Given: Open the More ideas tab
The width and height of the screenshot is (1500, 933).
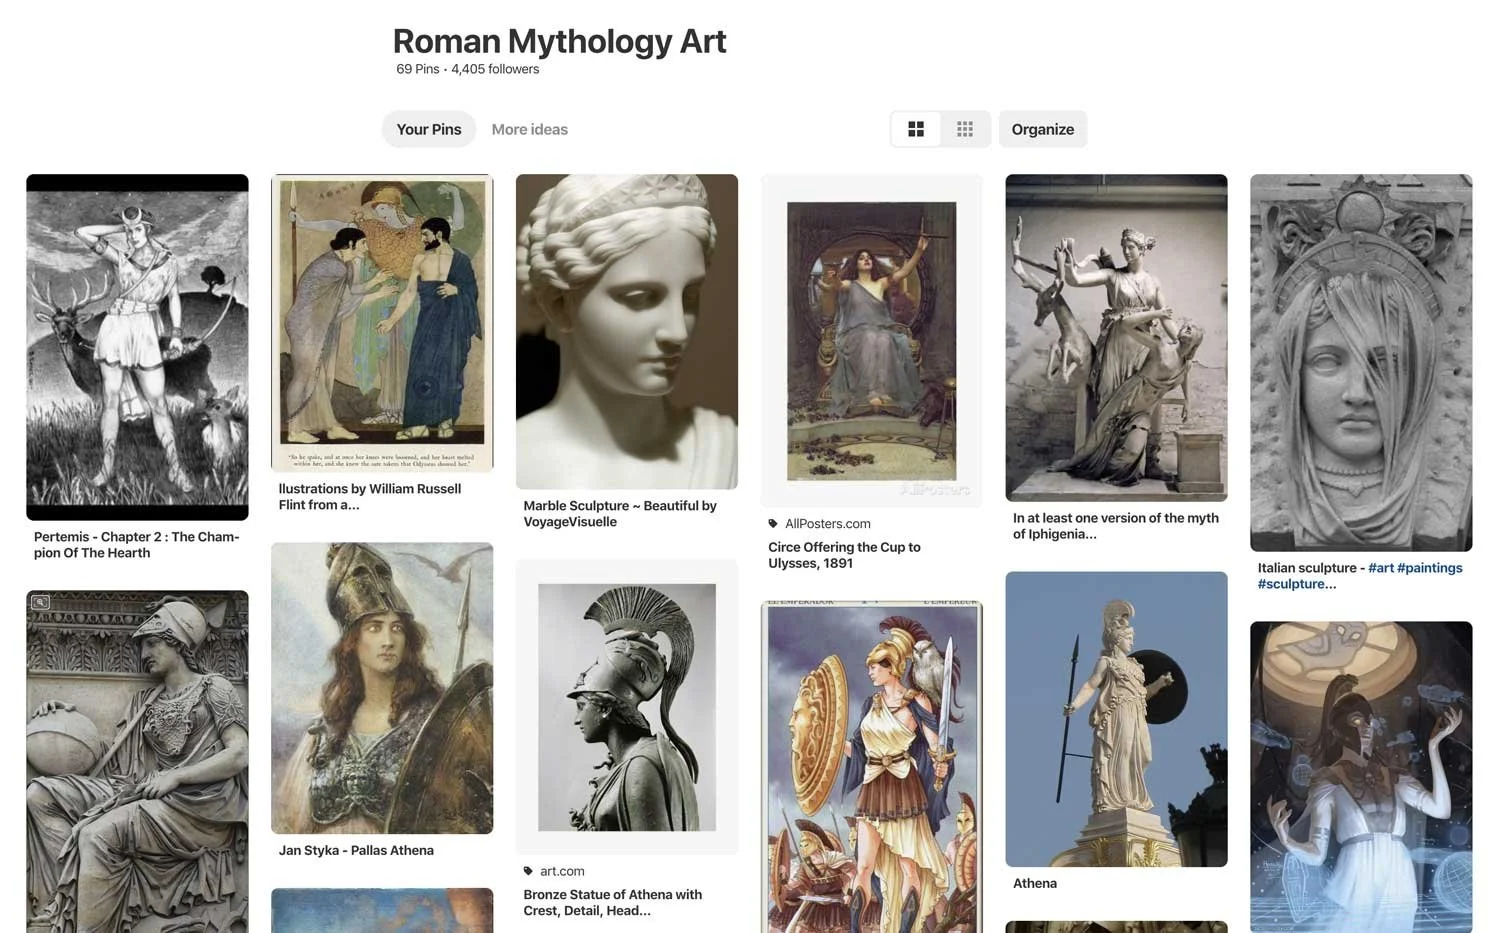Looking at the screenshot, I should 530,129.
